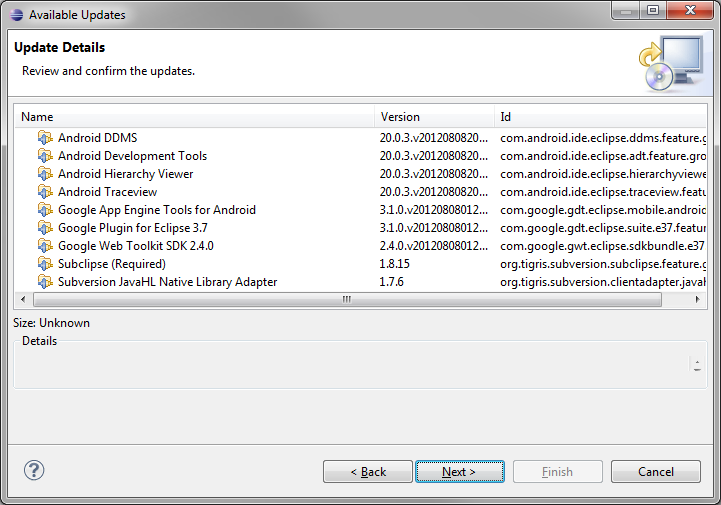Select the Android Hierarchy Viewer name
Image resolution: width=721 pixels, height=505 pixels.
126,173
